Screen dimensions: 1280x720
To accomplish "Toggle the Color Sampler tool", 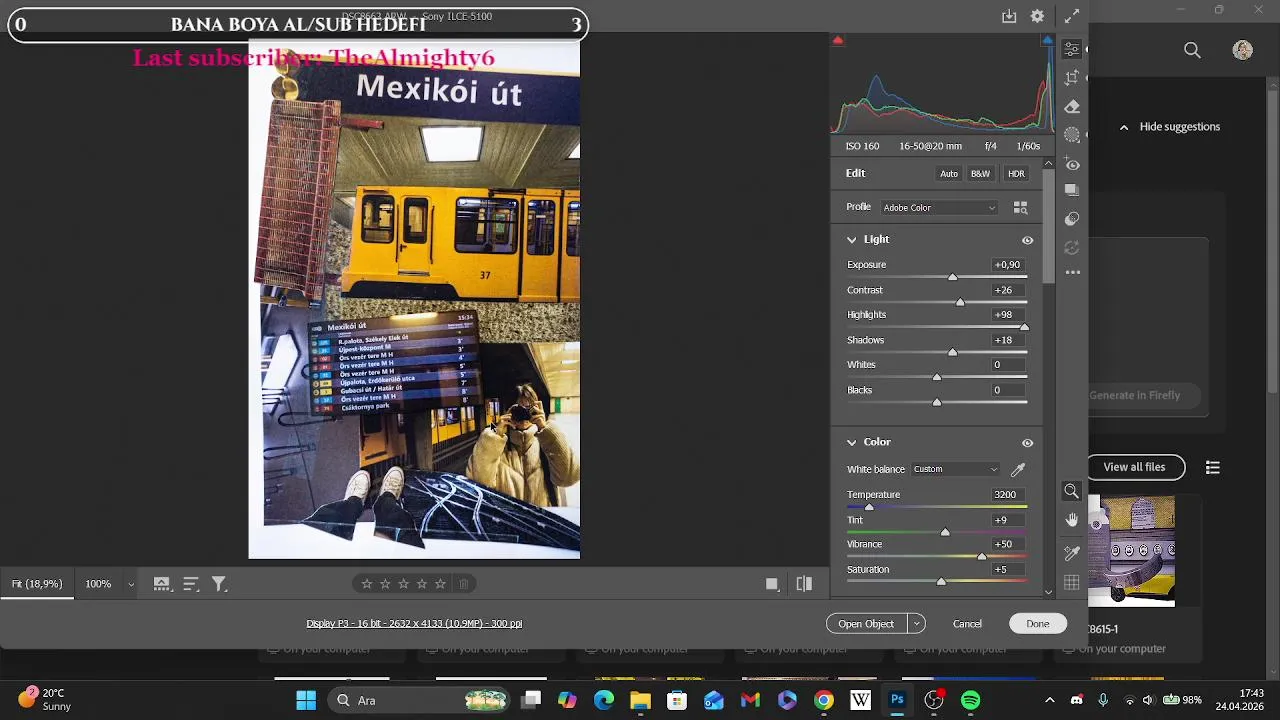I will click(x=1071, y=552).
